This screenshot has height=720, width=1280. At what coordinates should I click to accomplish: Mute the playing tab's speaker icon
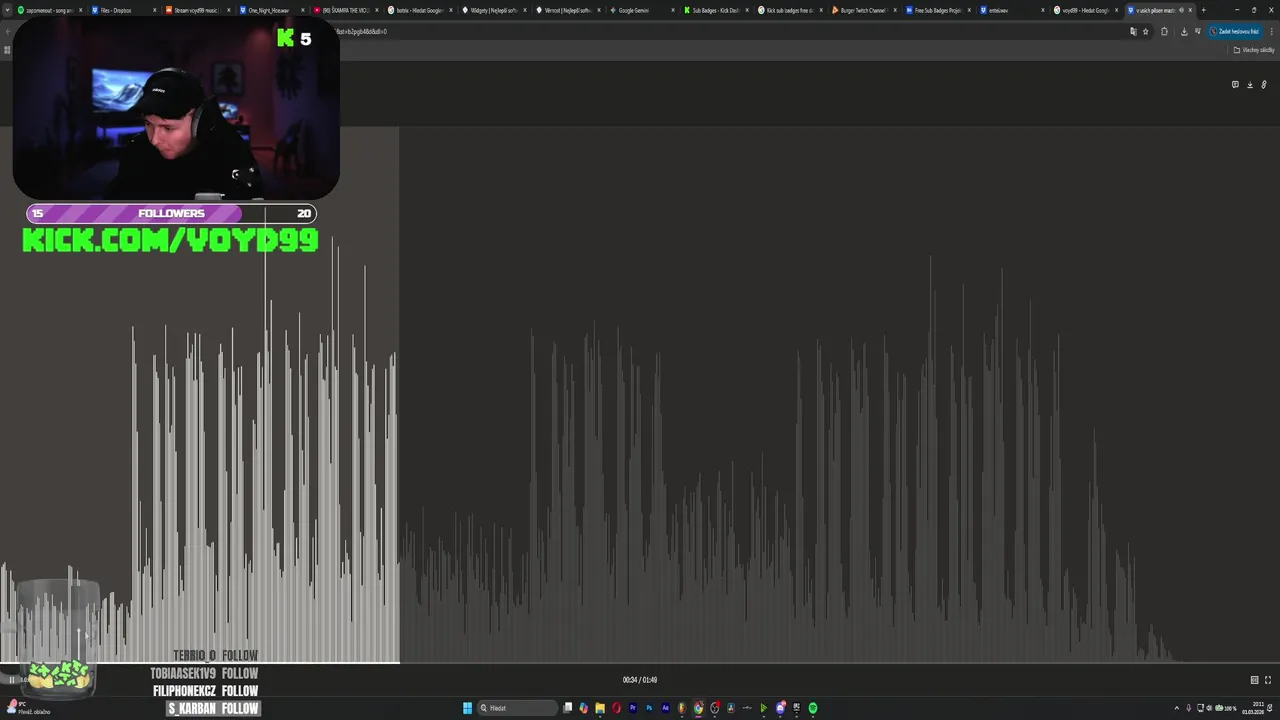point(1181,10)
